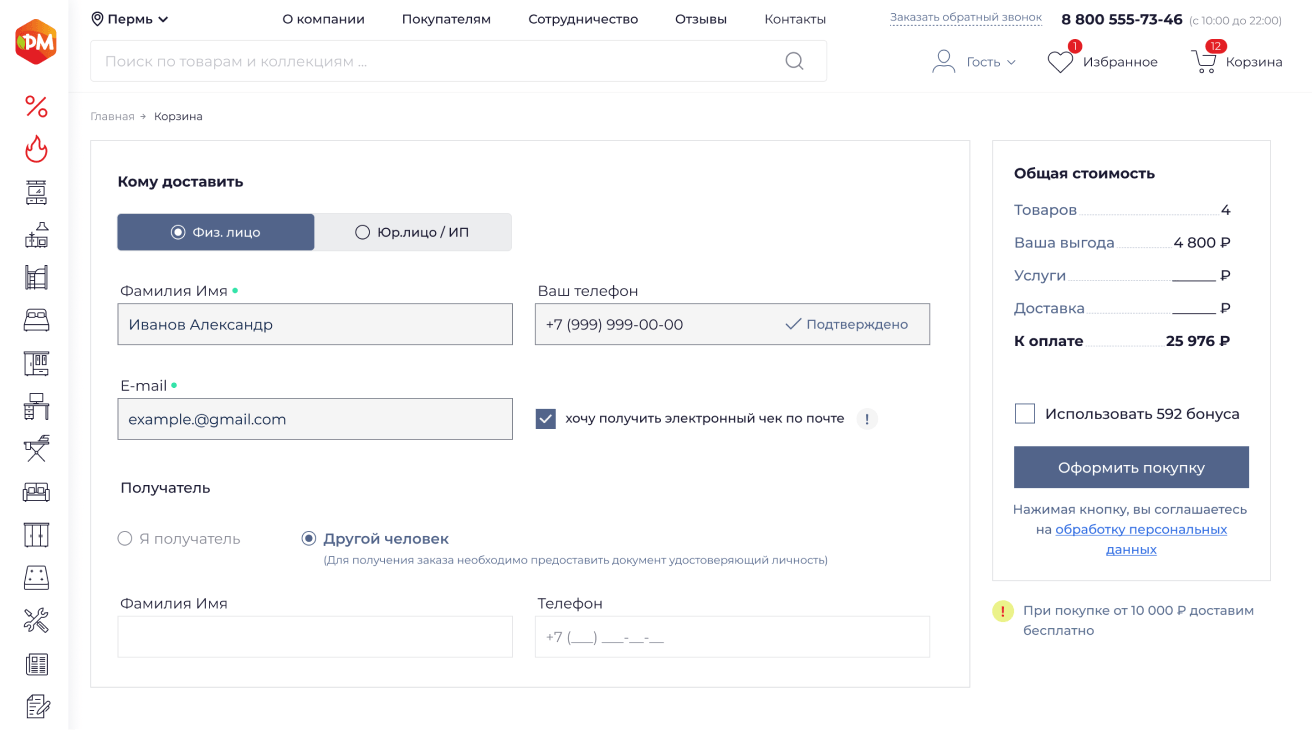The height and width of the screenshot is (730, 1312).
Task: Click the recipient Телефон input field
Action: 732,637
